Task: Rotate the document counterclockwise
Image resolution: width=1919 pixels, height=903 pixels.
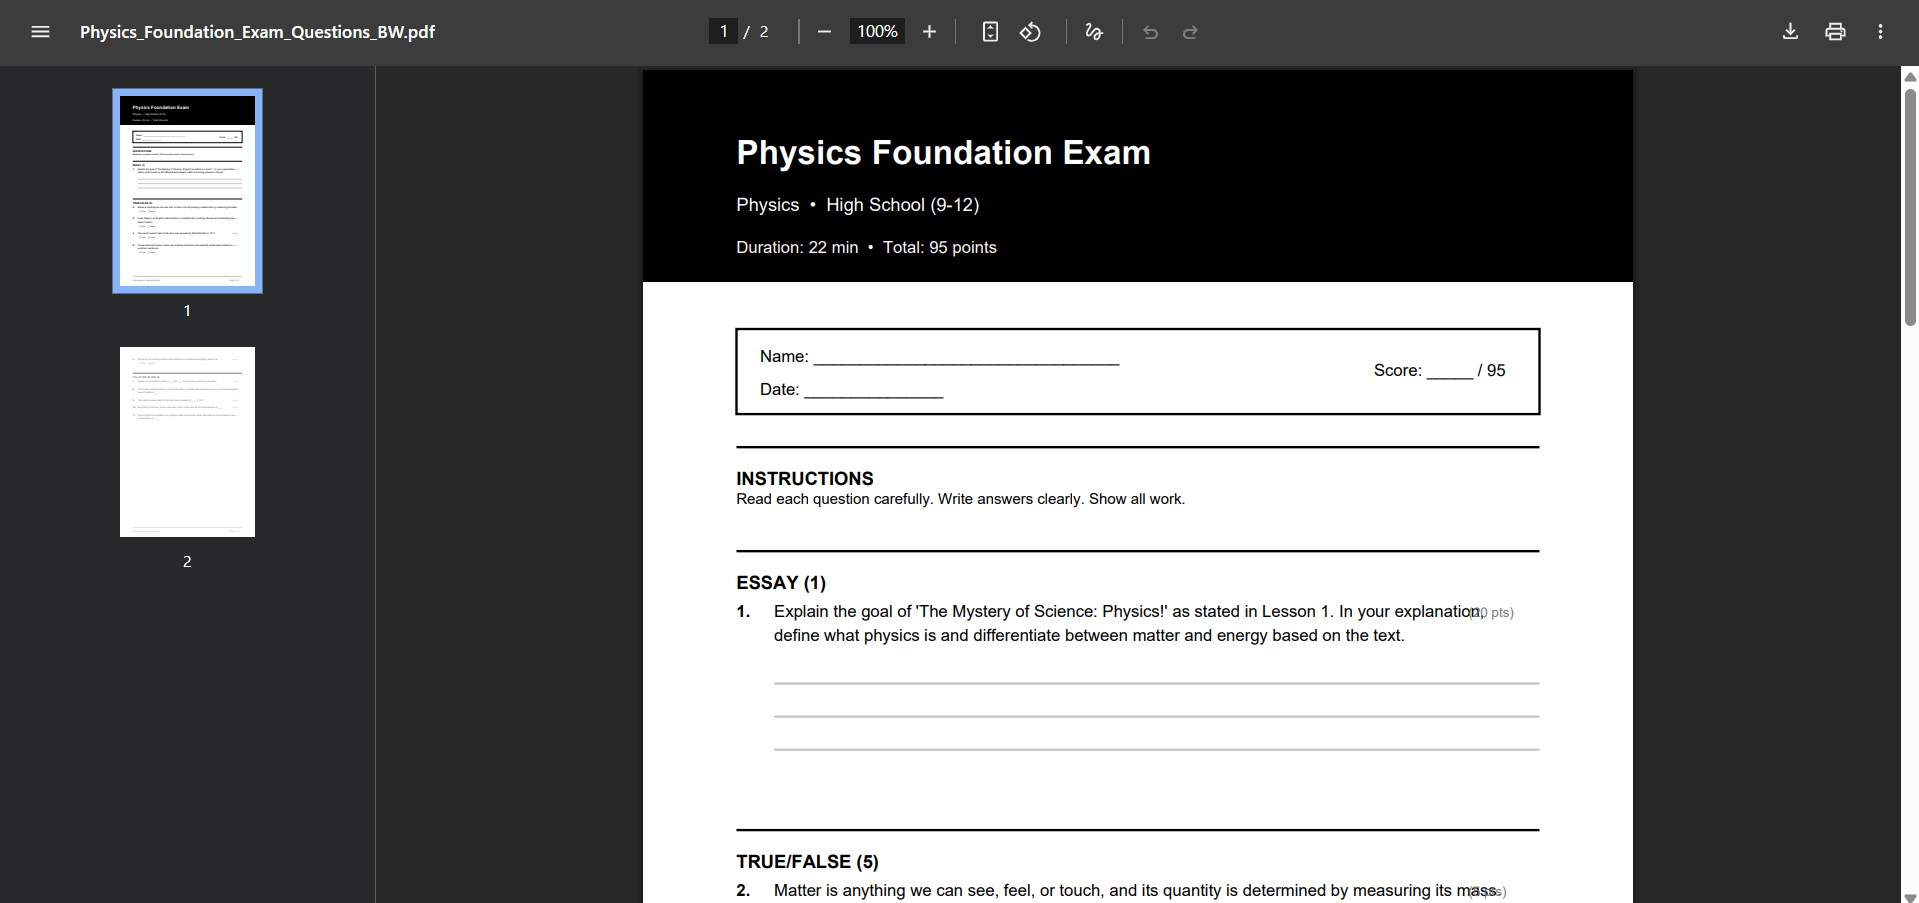Action: pyautogui.click(x=1030, y=32)
